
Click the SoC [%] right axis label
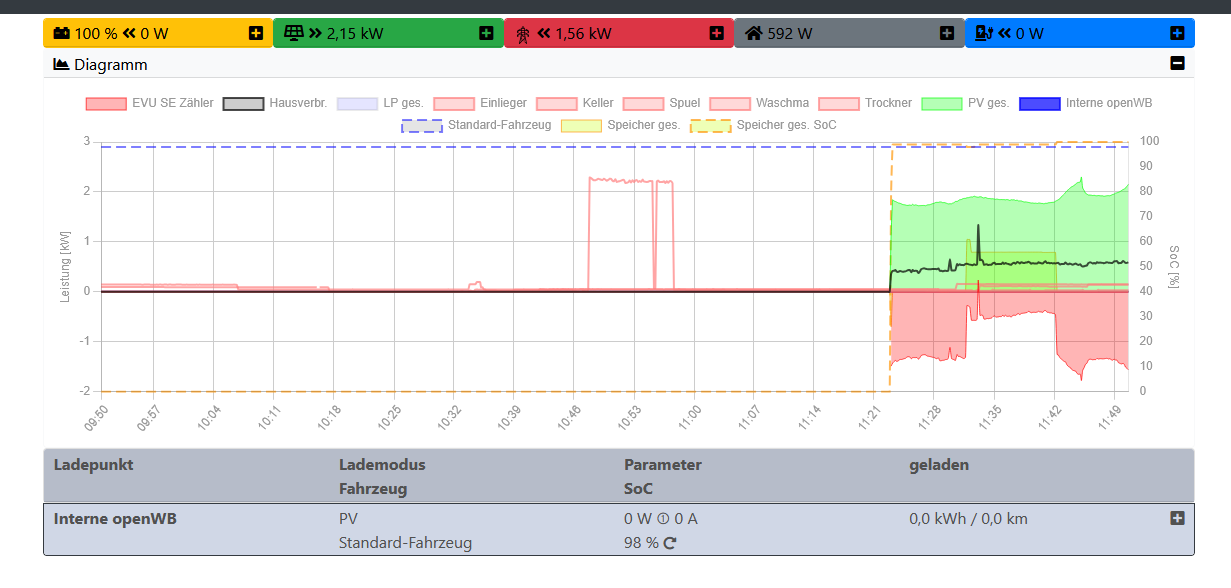tap(1174, 265)
